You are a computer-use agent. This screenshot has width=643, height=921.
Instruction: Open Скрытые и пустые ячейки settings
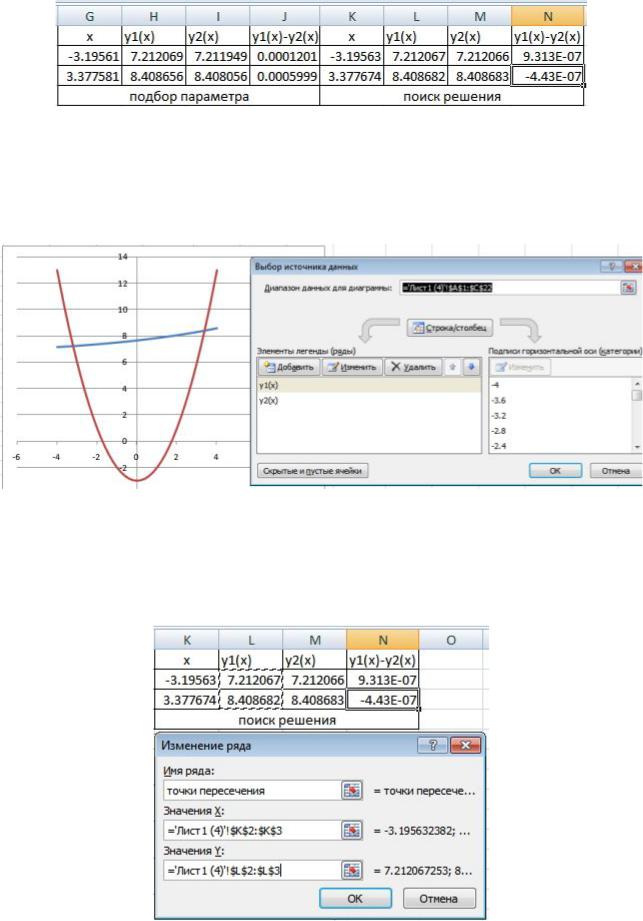coord(312,471)
